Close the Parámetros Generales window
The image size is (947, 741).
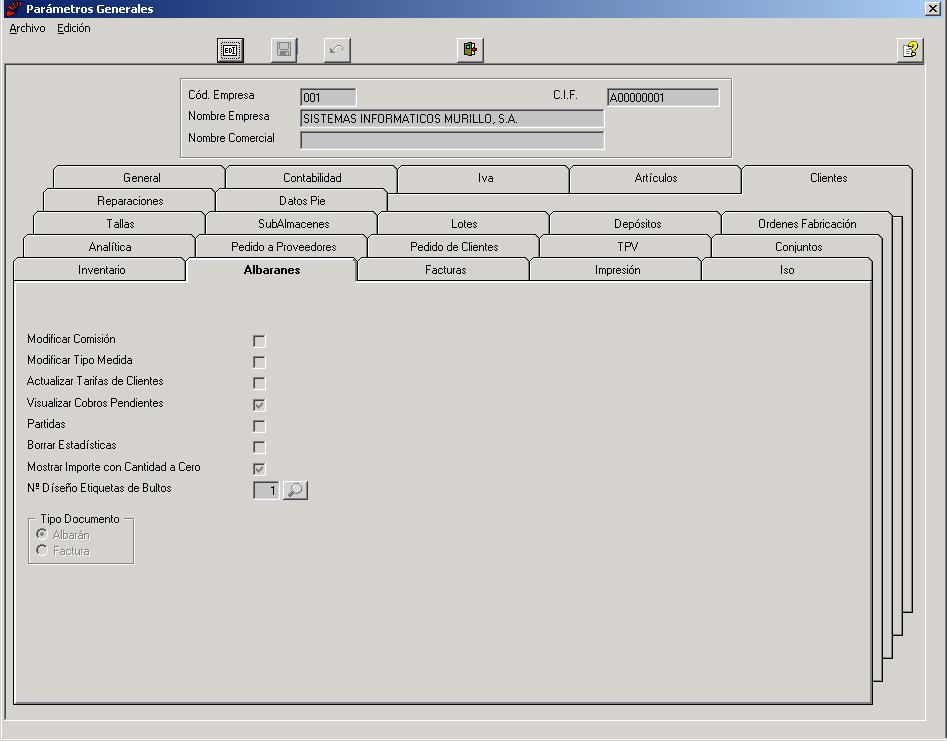(933, 8)
